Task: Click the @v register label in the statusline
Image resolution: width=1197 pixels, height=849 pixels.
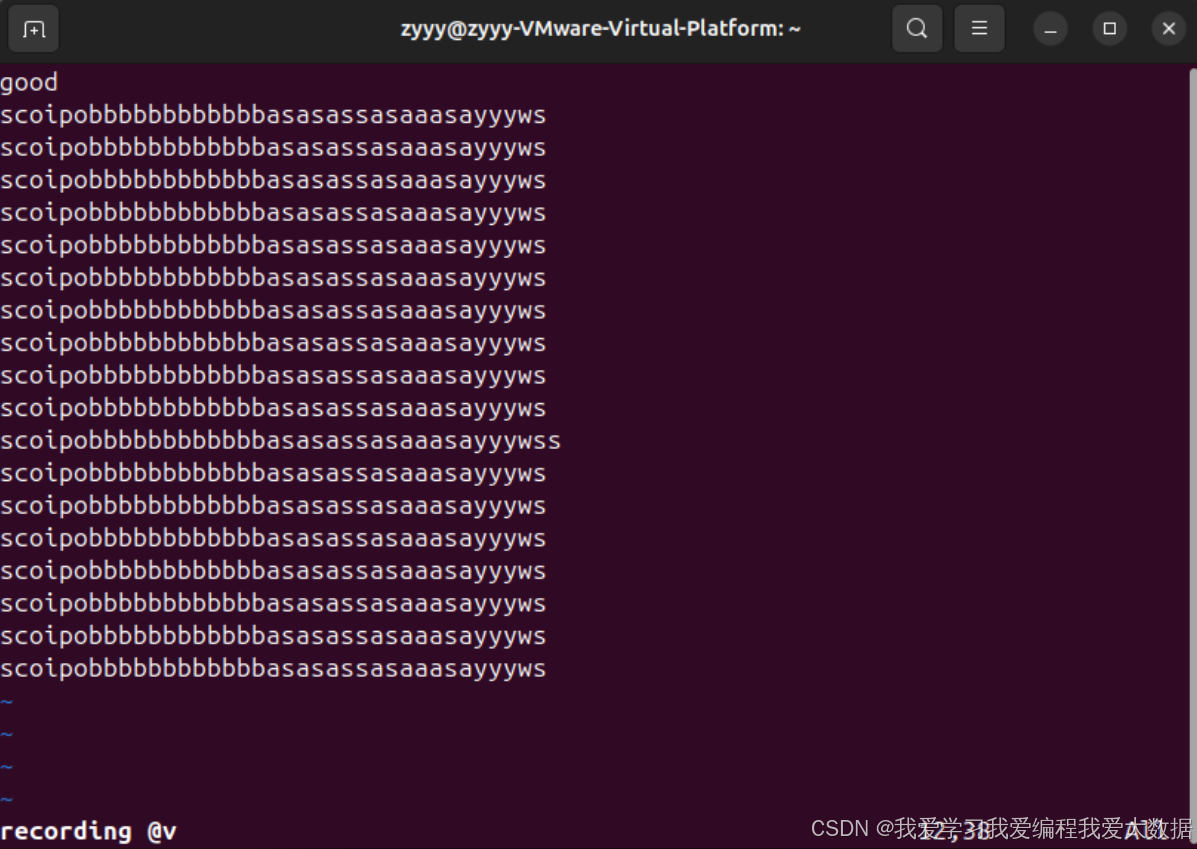Action: (x=160, y=830)
